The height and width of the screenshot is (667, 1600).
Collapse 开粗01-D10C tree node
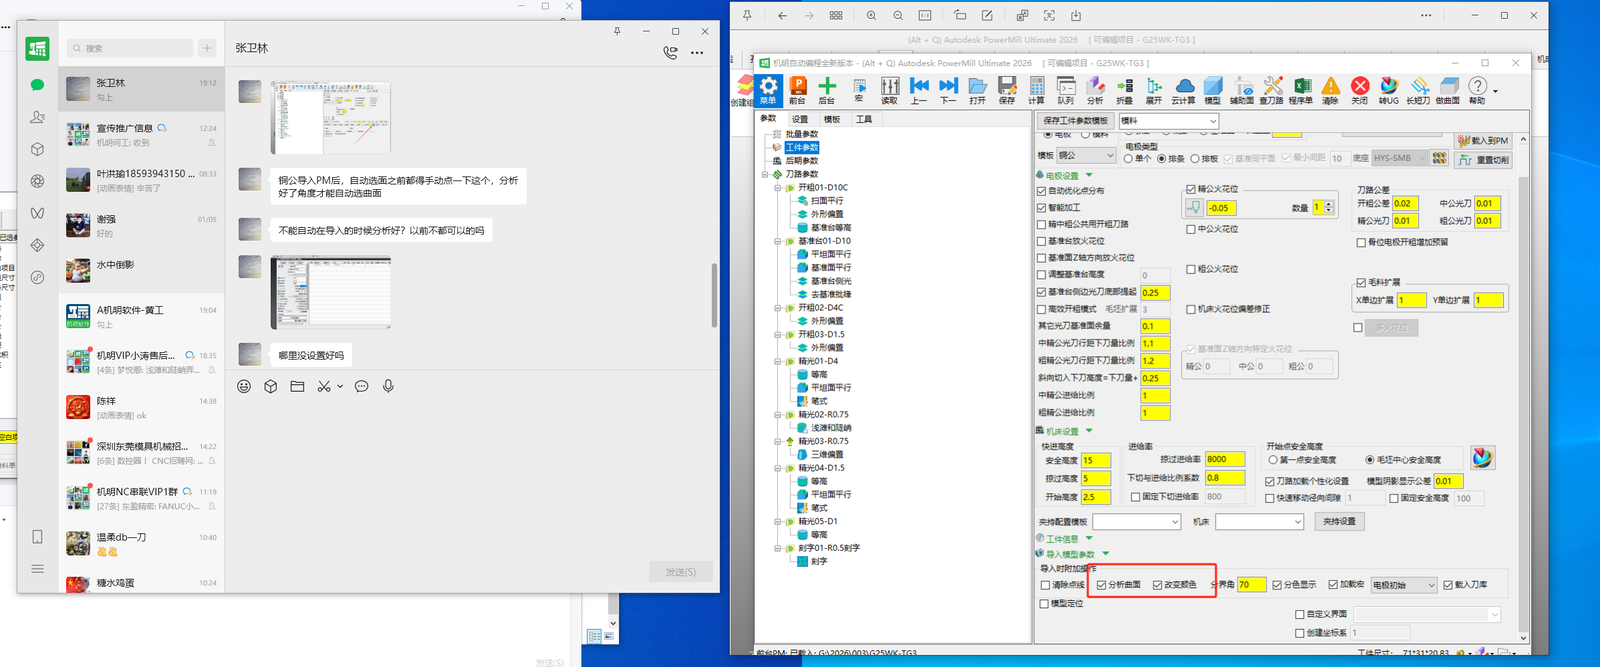[x=778, y=187]
